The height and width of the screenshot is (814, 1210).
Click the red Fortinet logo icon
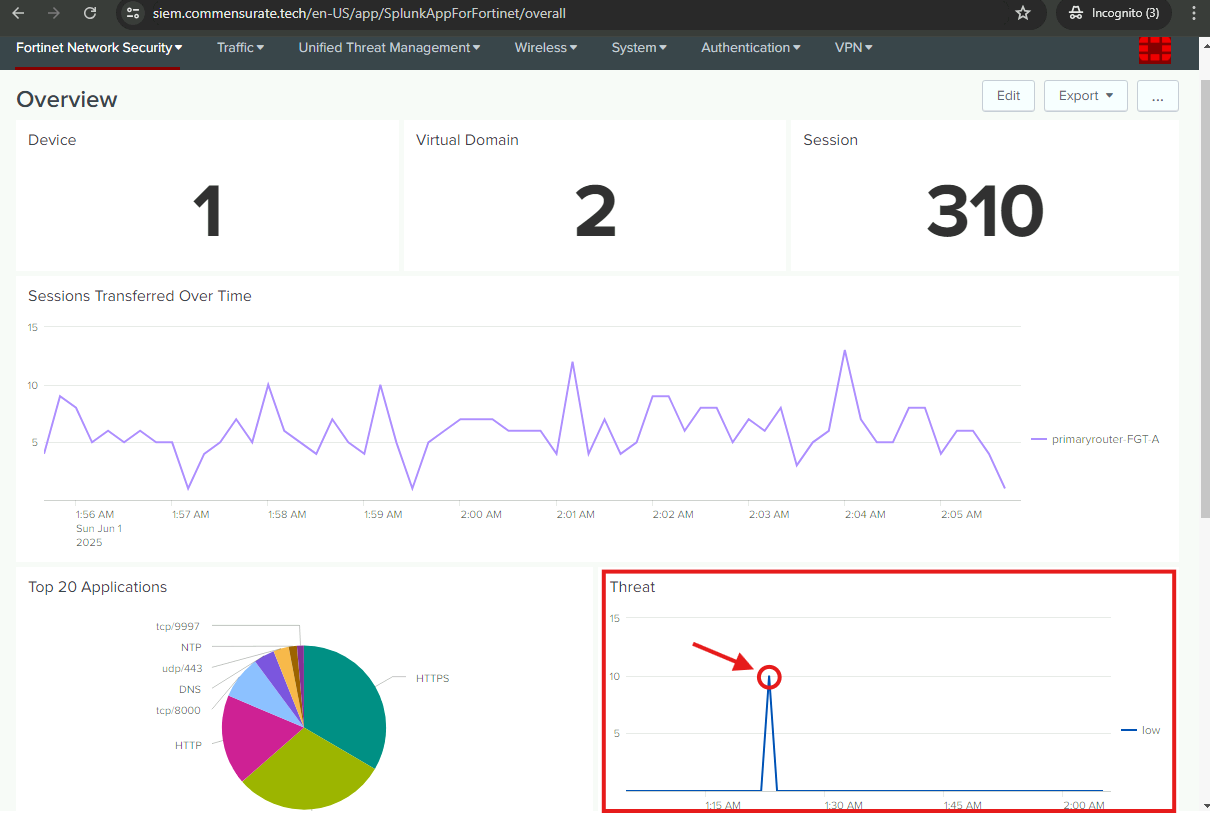(1155, 49)
